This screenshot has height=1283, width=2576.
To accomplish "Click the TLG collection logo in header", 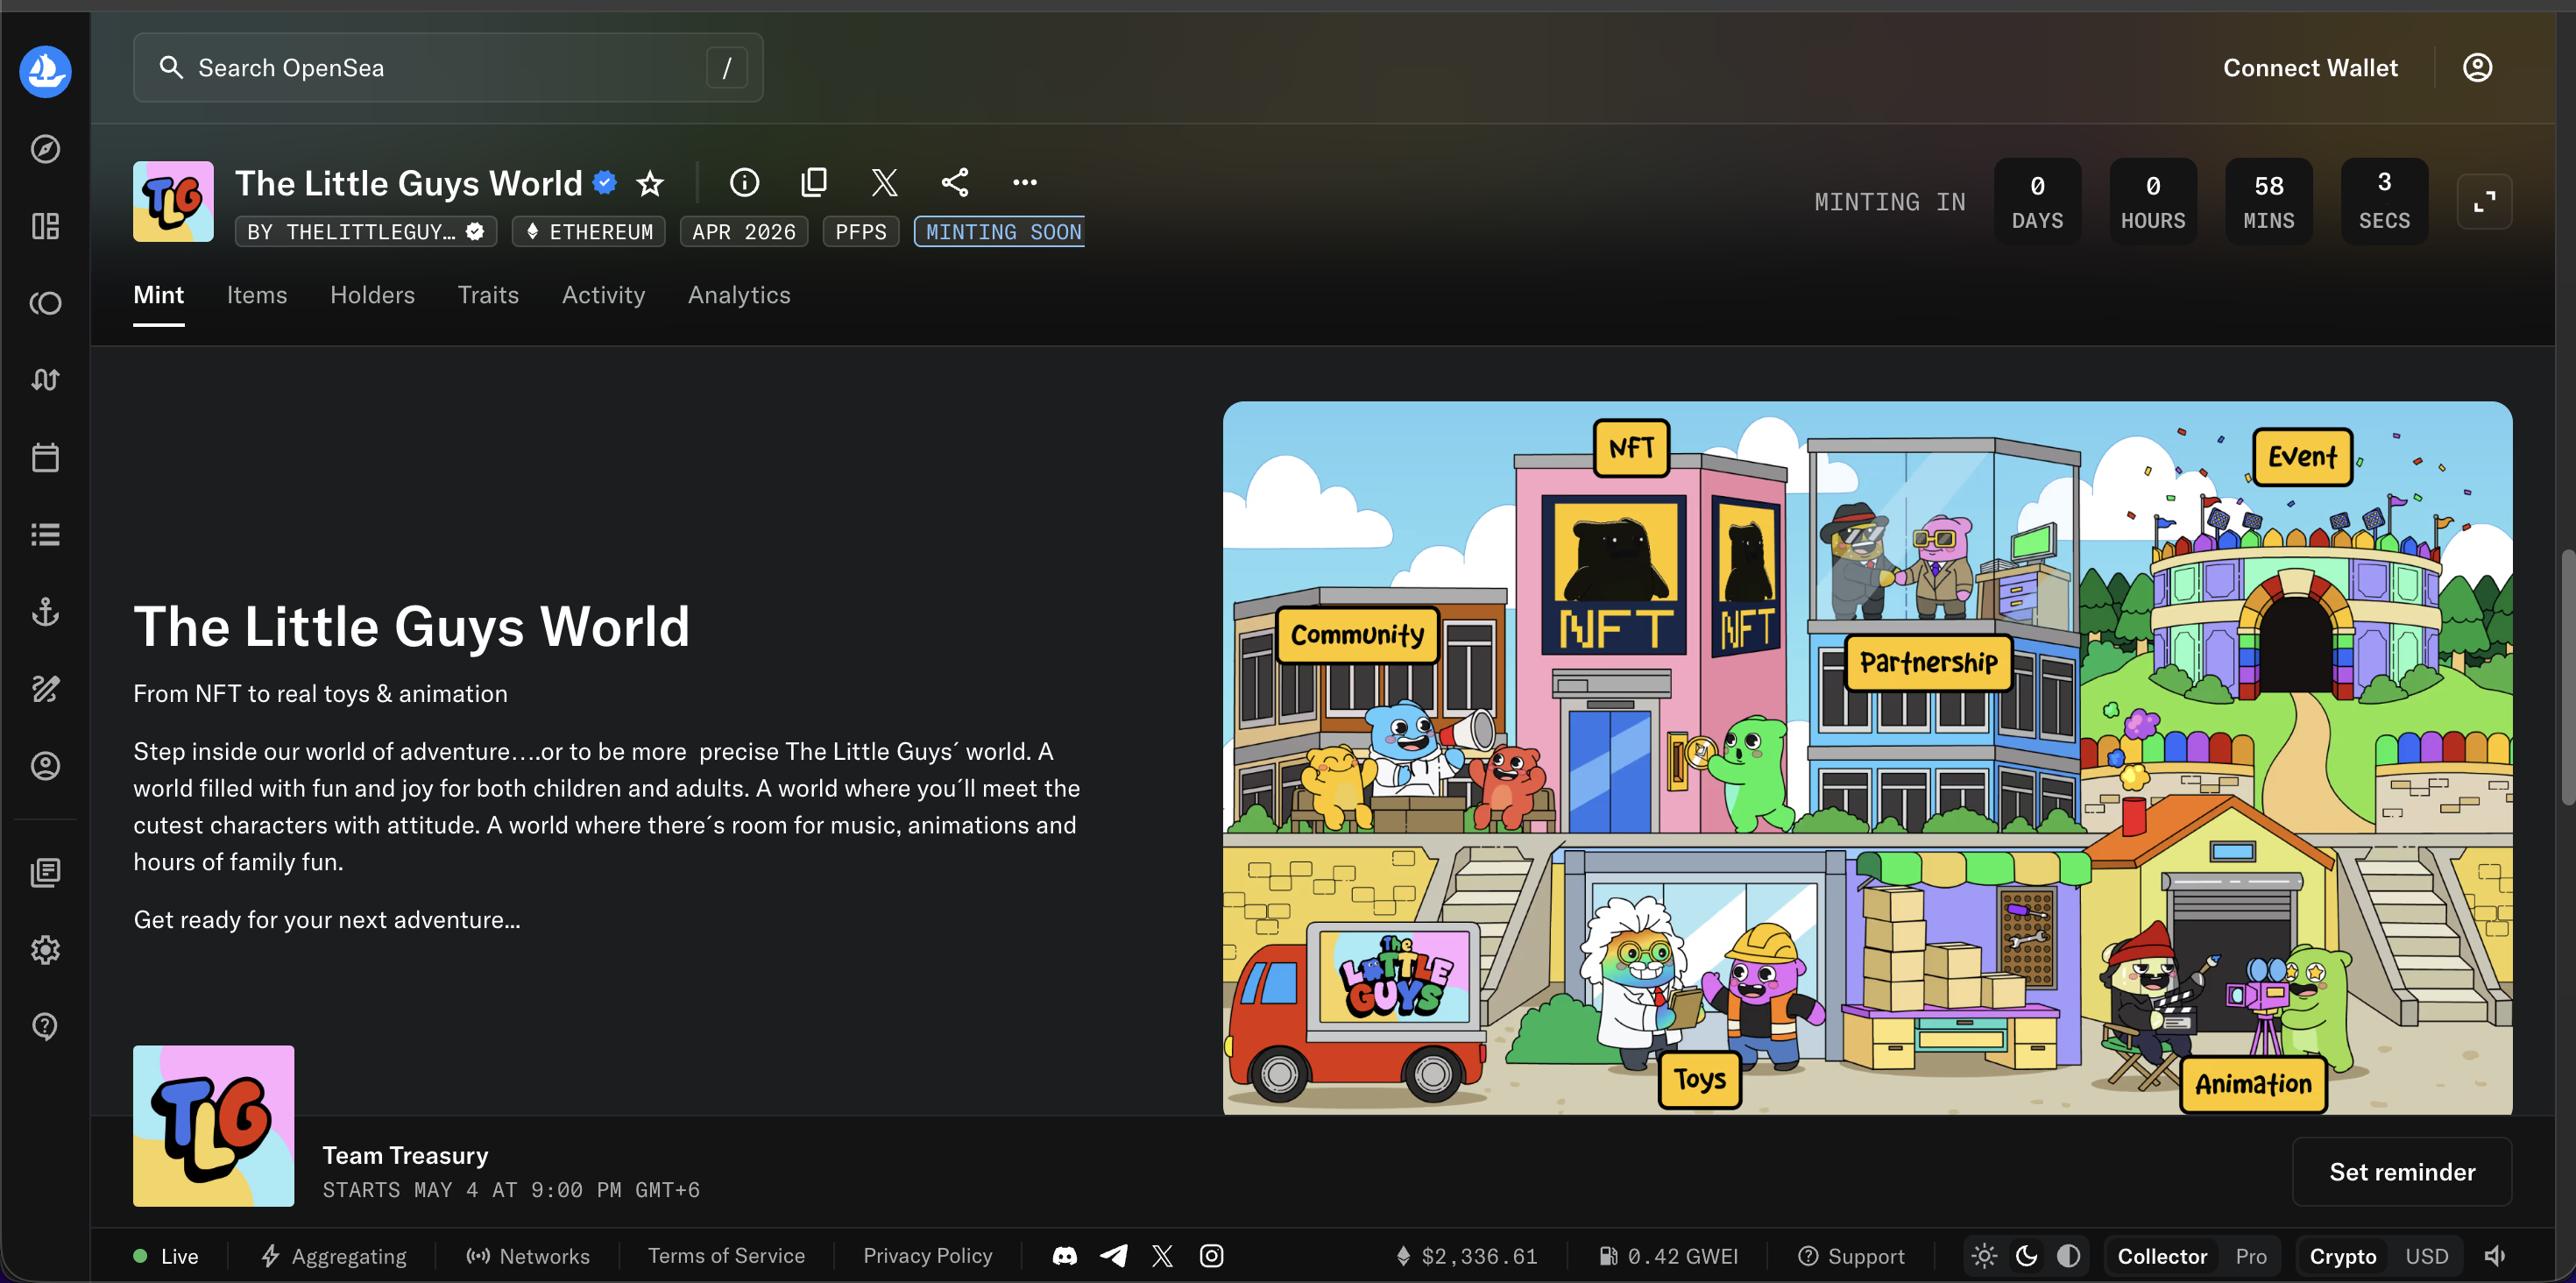I will [173, 201].
